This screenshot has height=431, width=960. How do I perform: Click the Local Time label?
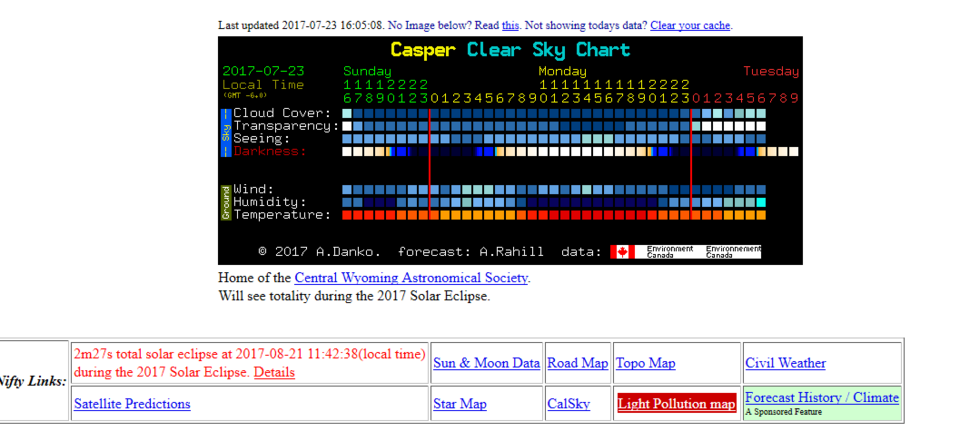click(263, 84)
